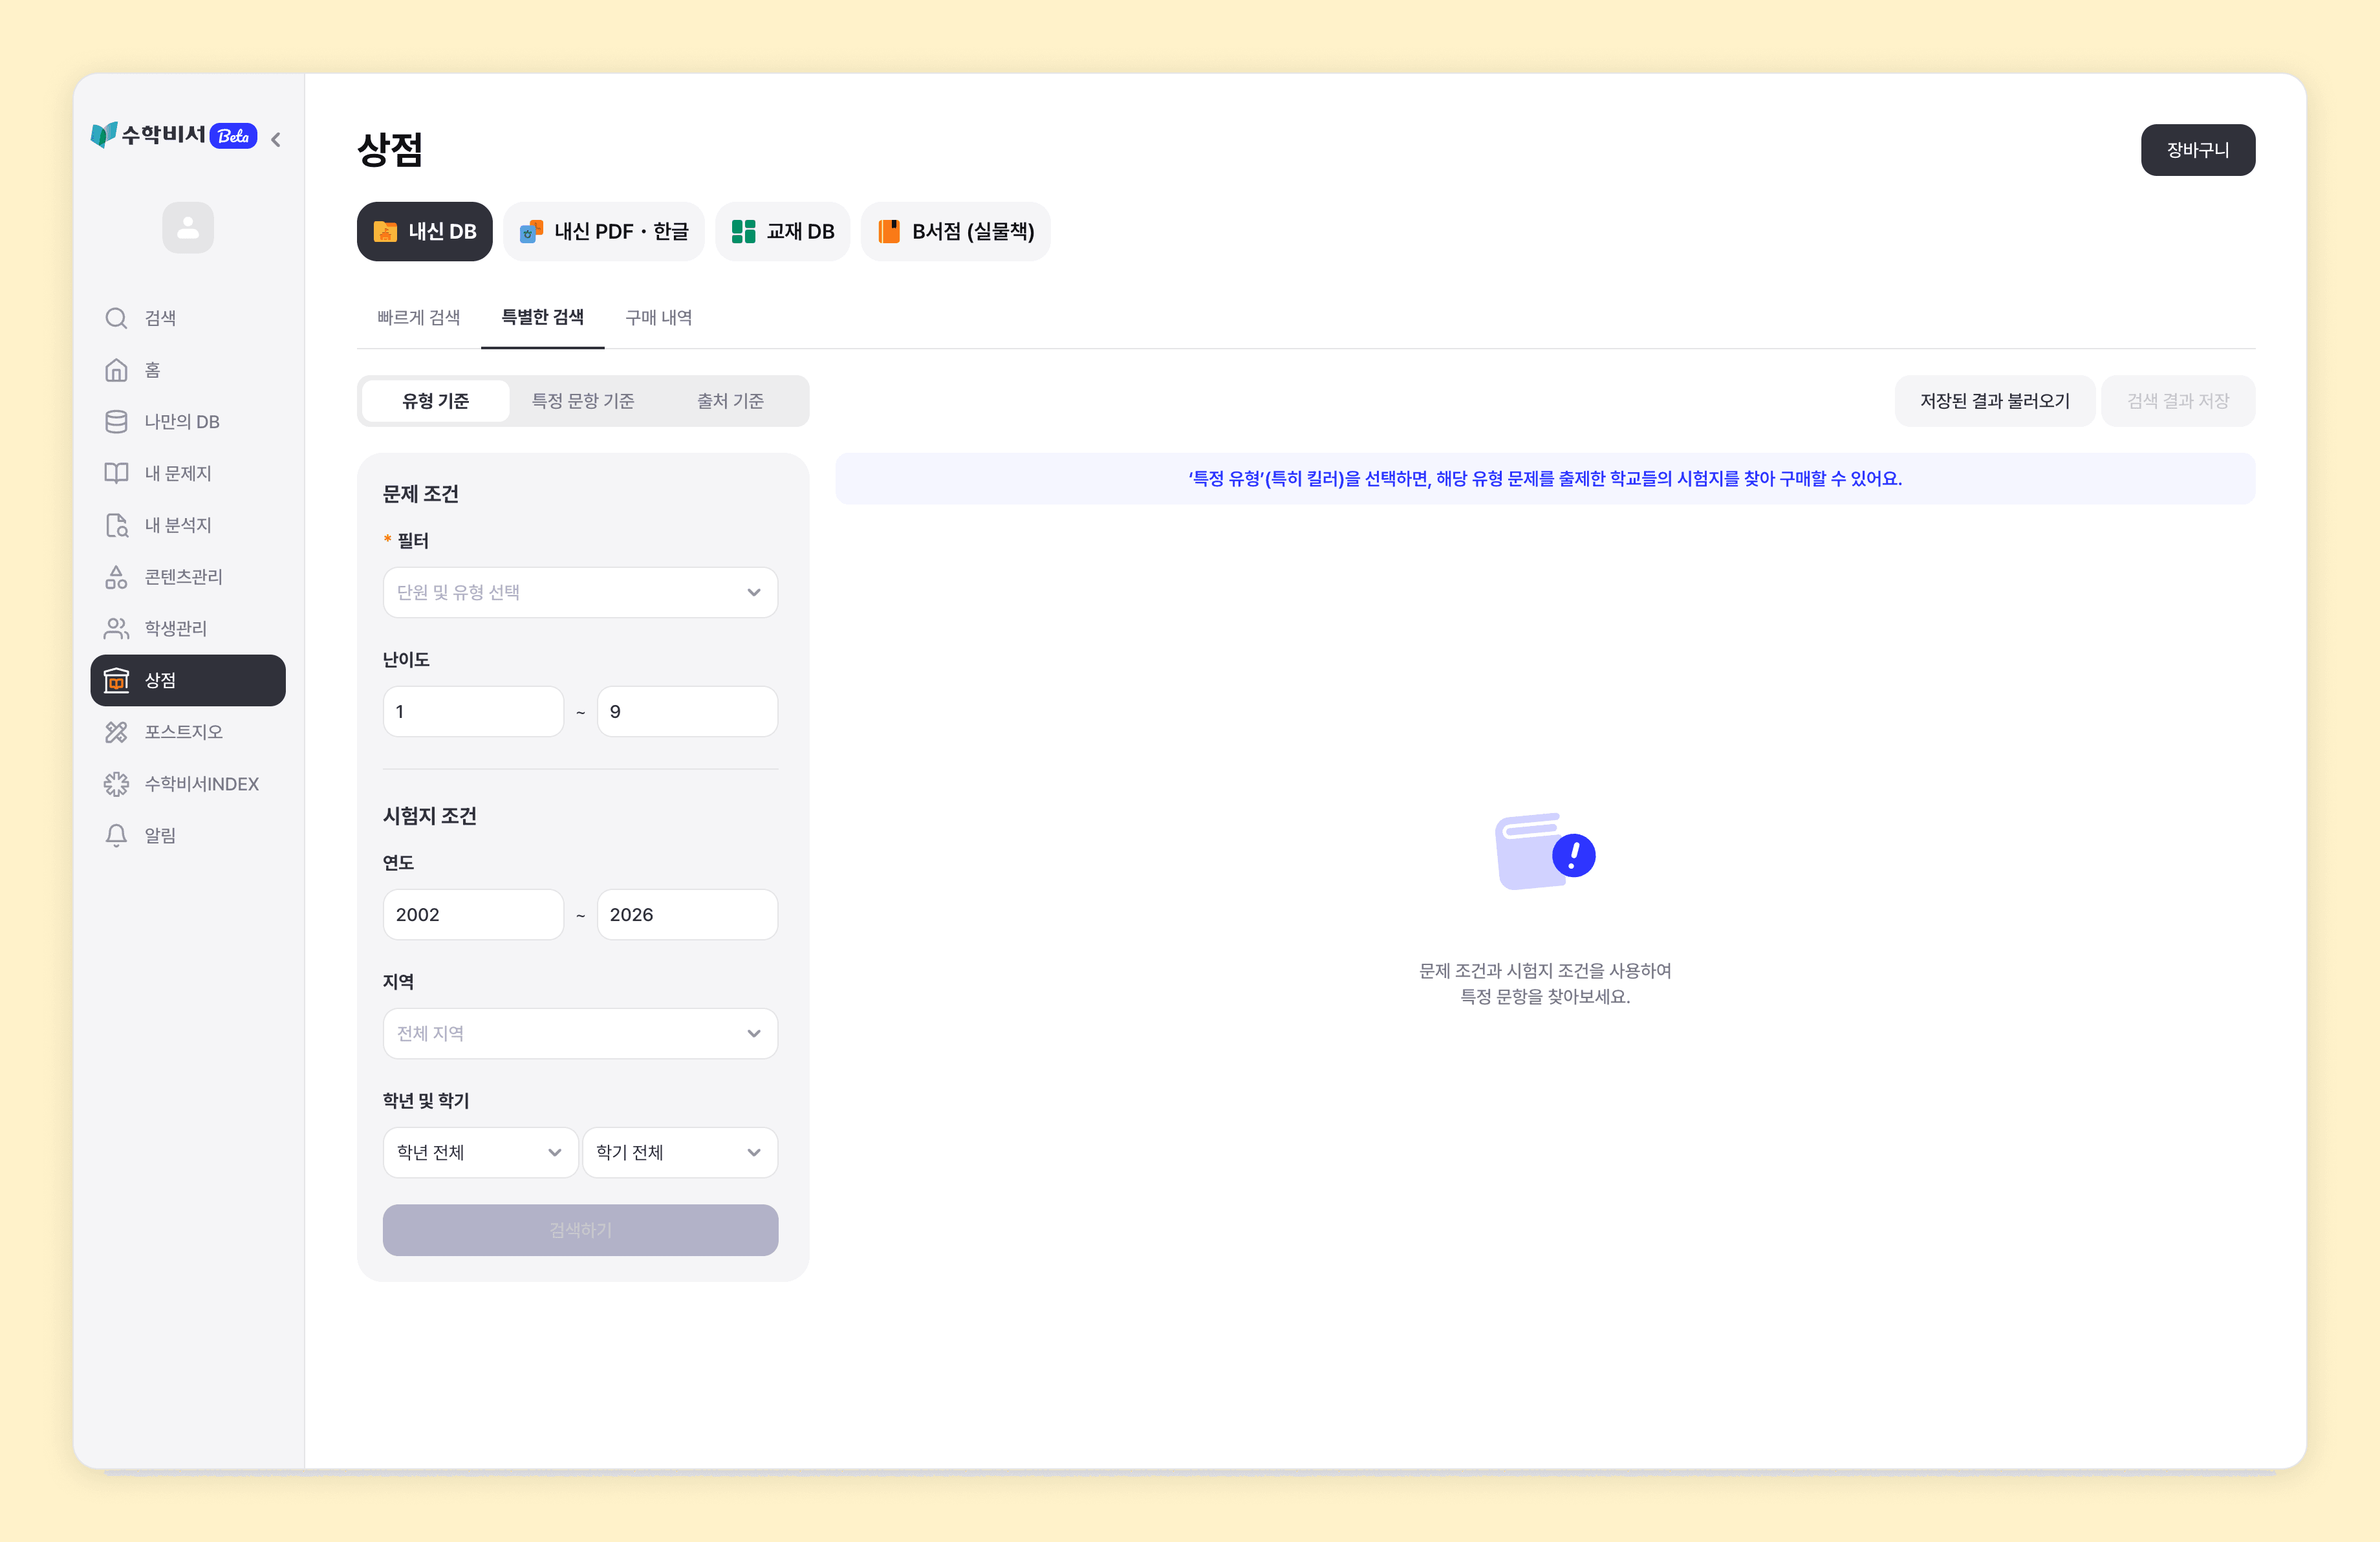
Task: Open 내 문제지 book icon
Action: (116, 473)
